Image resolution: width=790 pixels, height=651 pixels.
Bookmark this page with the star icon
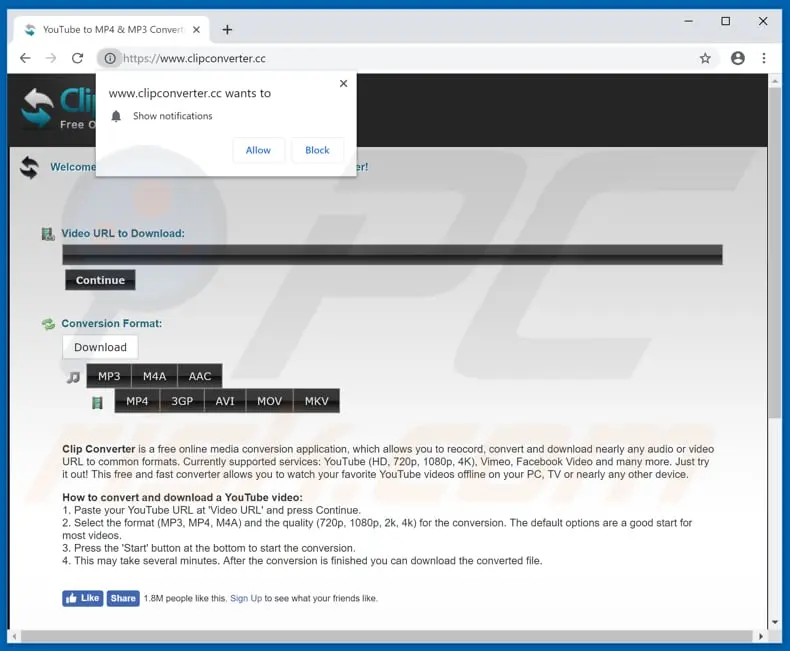pyautogui.click(x=705, y=58)
